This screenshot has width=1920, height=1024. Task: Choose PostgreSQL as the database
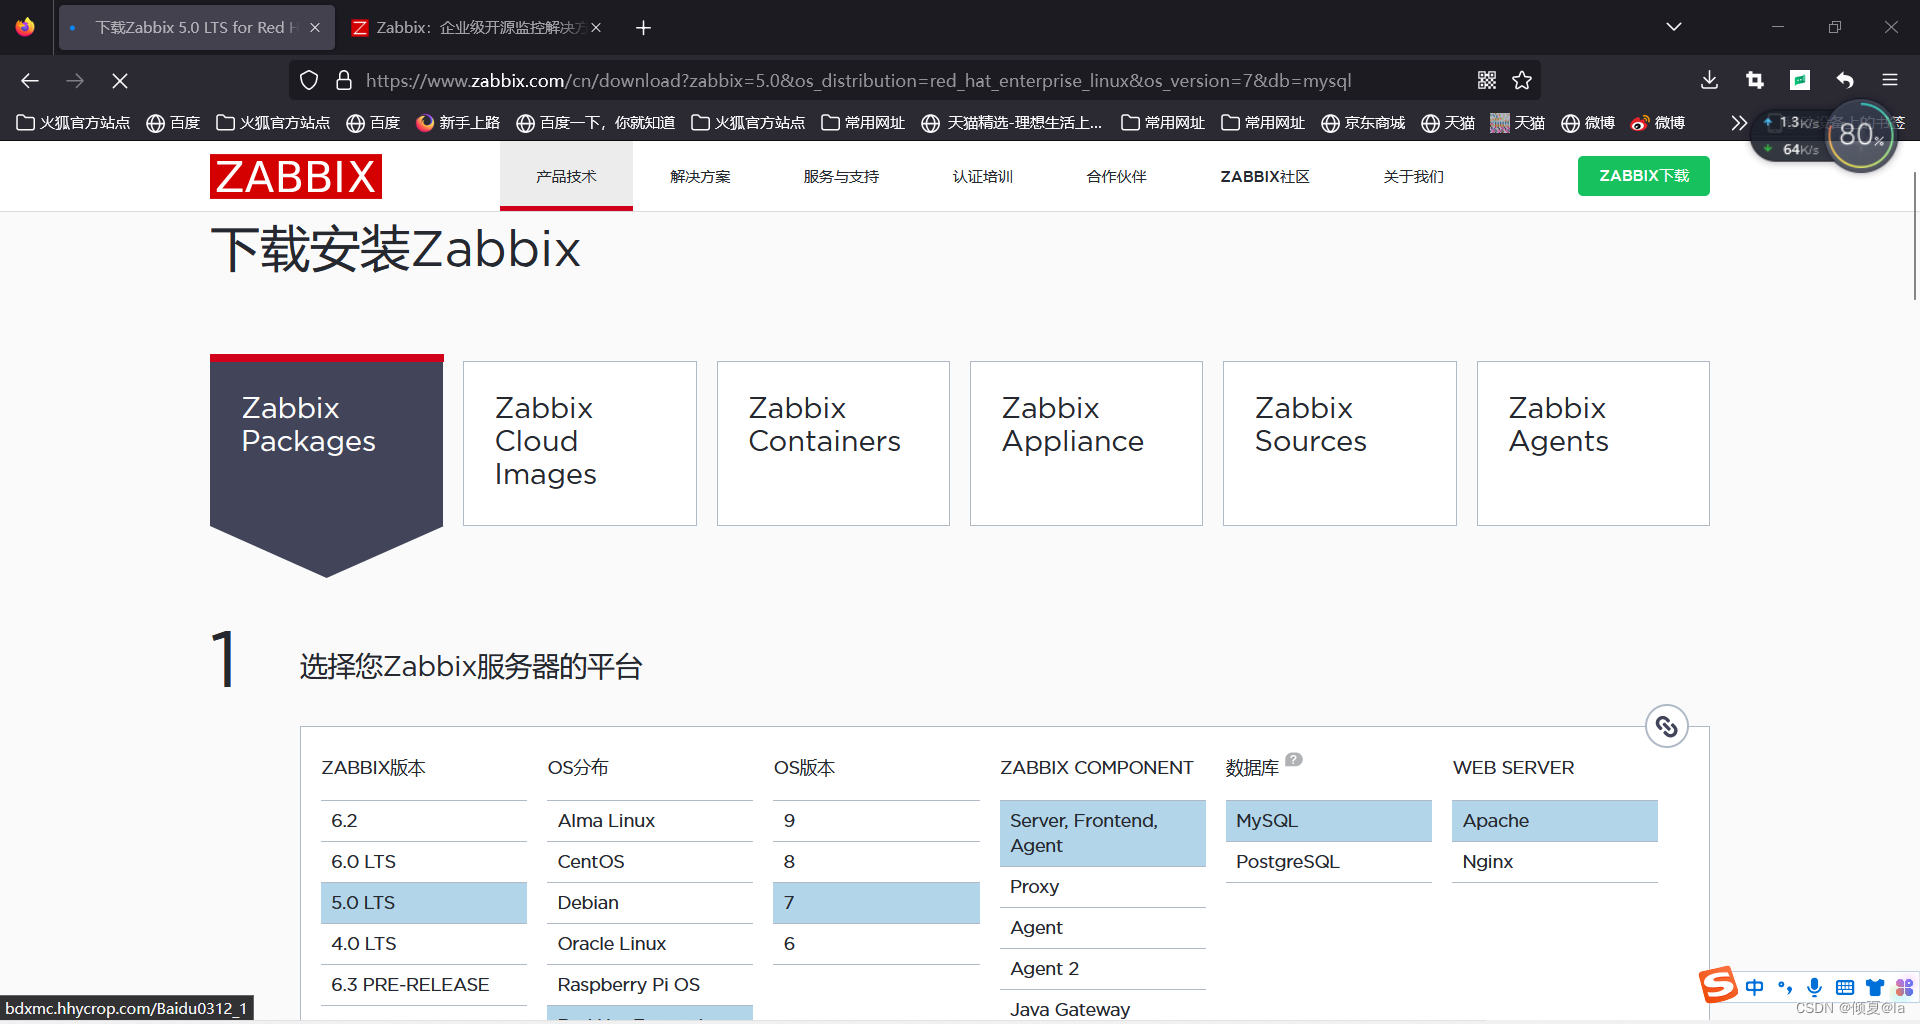1329,862
